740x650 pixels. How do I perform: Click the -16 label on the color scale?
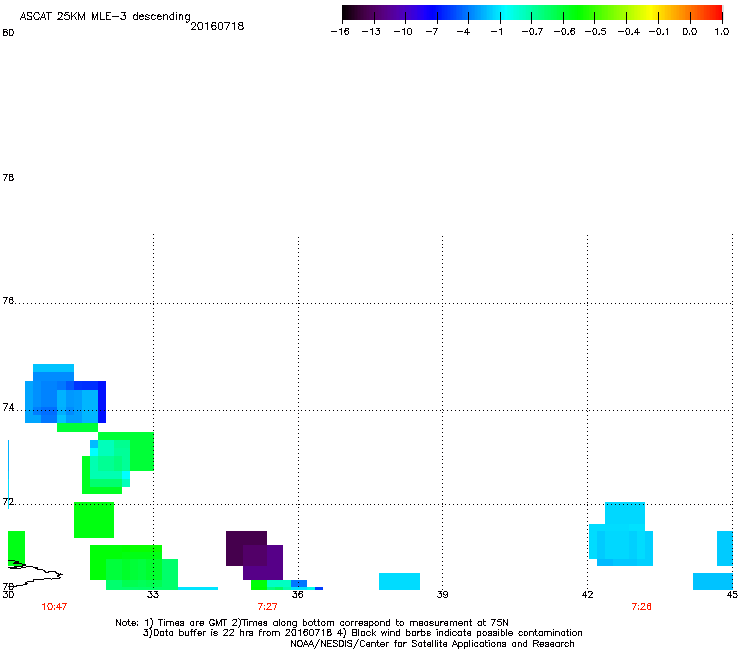point(340,32)
